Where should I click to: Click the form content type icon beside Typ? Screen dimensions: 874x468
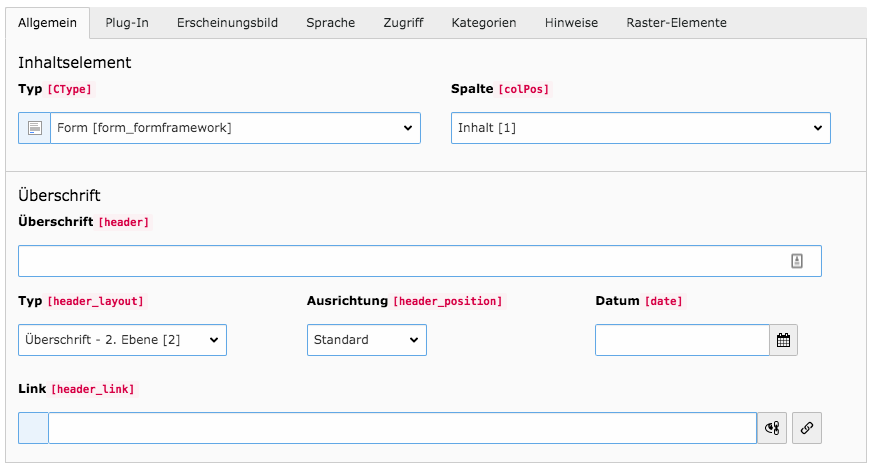pyautogui.click(x=35, y=128)
